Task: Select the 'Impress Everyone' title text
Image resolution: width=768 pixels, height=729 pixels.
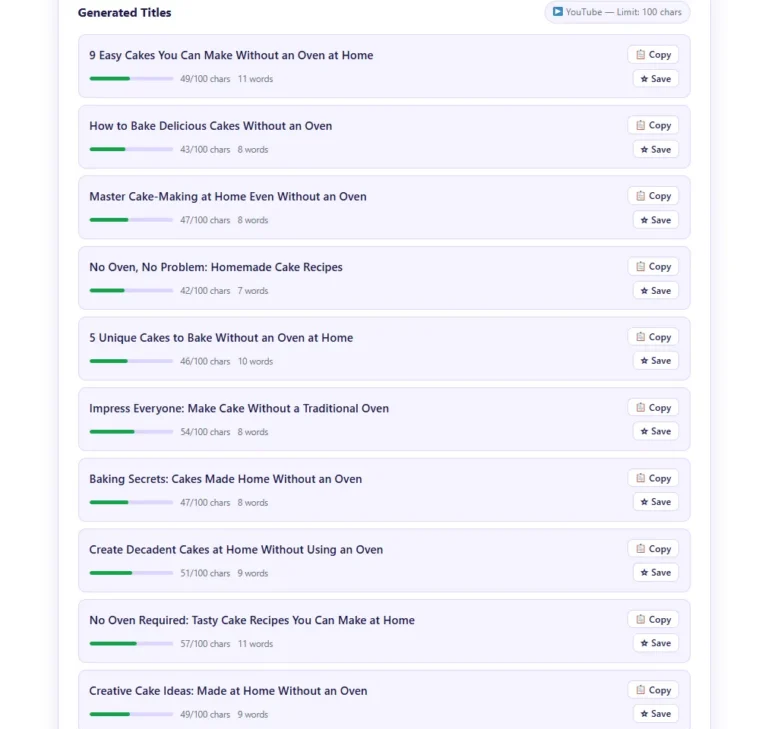Action: [x=239, y=408]
